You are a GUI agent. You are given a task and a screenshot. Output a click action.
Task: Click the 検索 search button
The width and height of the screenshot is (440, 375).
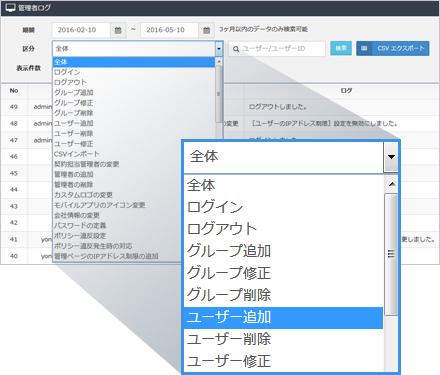[x=341, y=48]
